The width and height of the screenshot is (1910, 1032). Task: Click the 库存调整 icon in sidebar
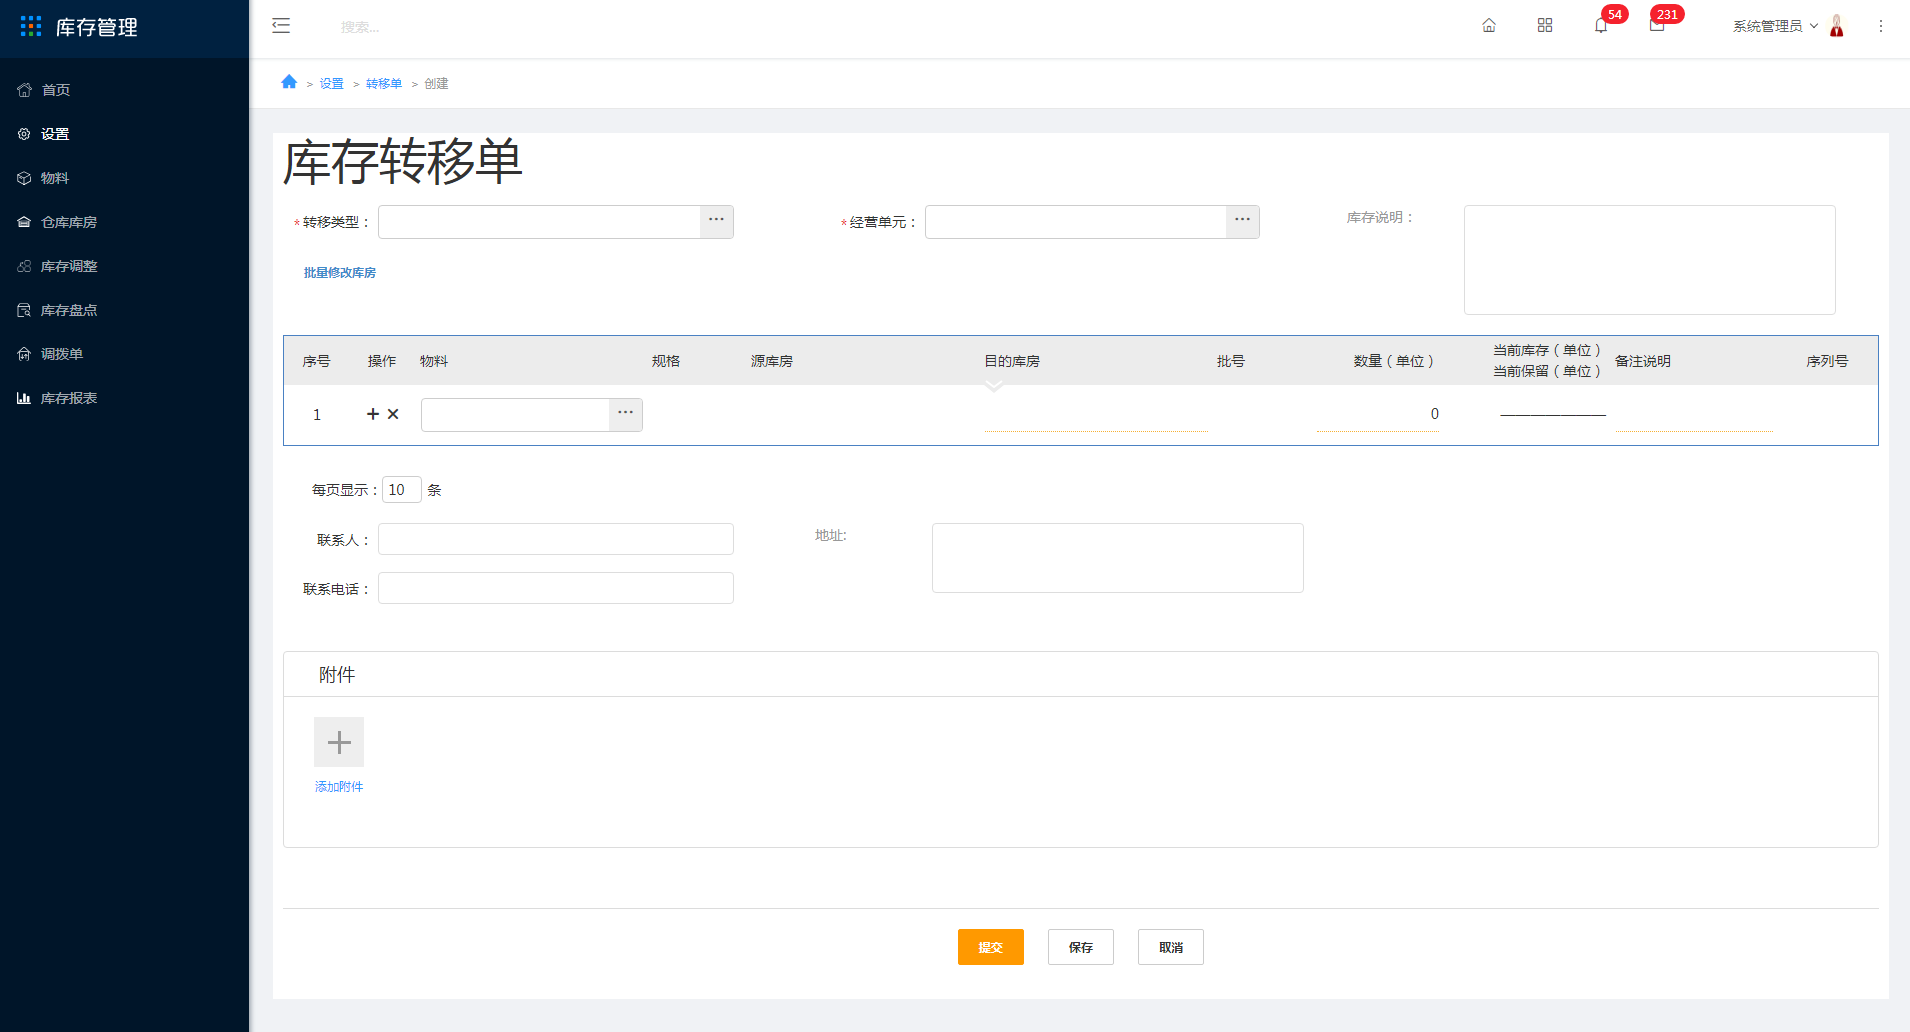24,266
